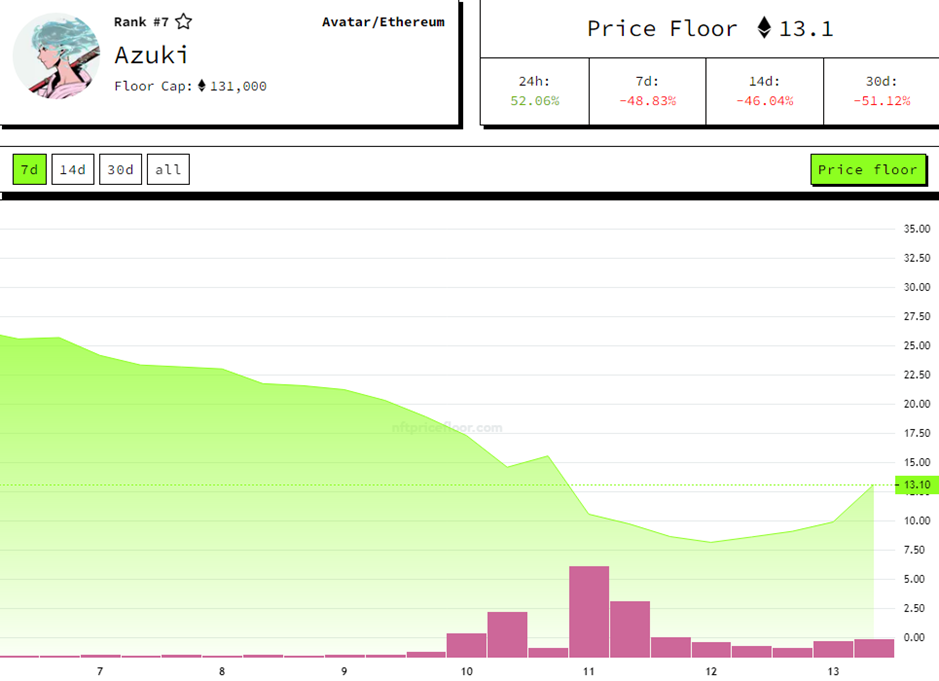Click the 20.00 y-axis label
Screen dimensions: 939x681
pos(917,404)
